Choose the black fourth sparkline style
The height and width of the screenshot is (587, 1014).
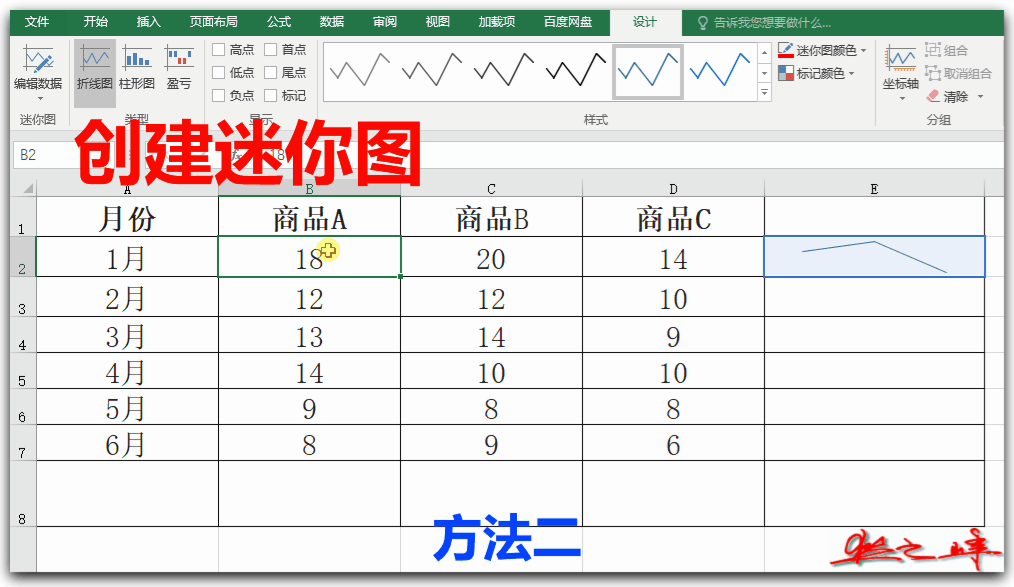(576, 71)
